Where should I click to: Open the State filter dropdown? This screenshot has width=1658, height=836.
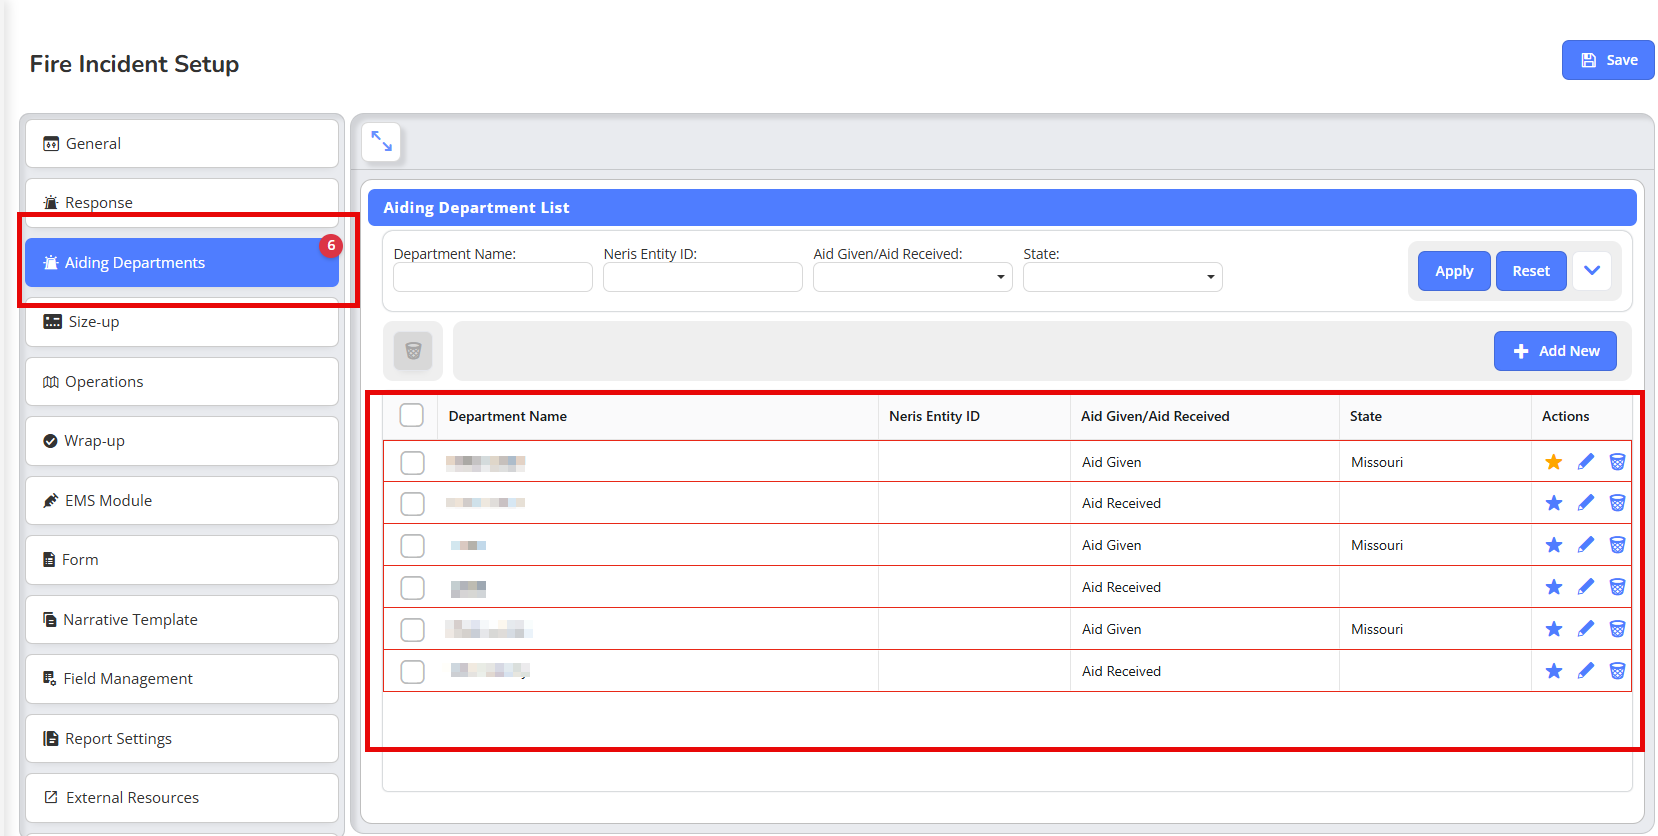pyautogui.click(x=1122, y=277)
